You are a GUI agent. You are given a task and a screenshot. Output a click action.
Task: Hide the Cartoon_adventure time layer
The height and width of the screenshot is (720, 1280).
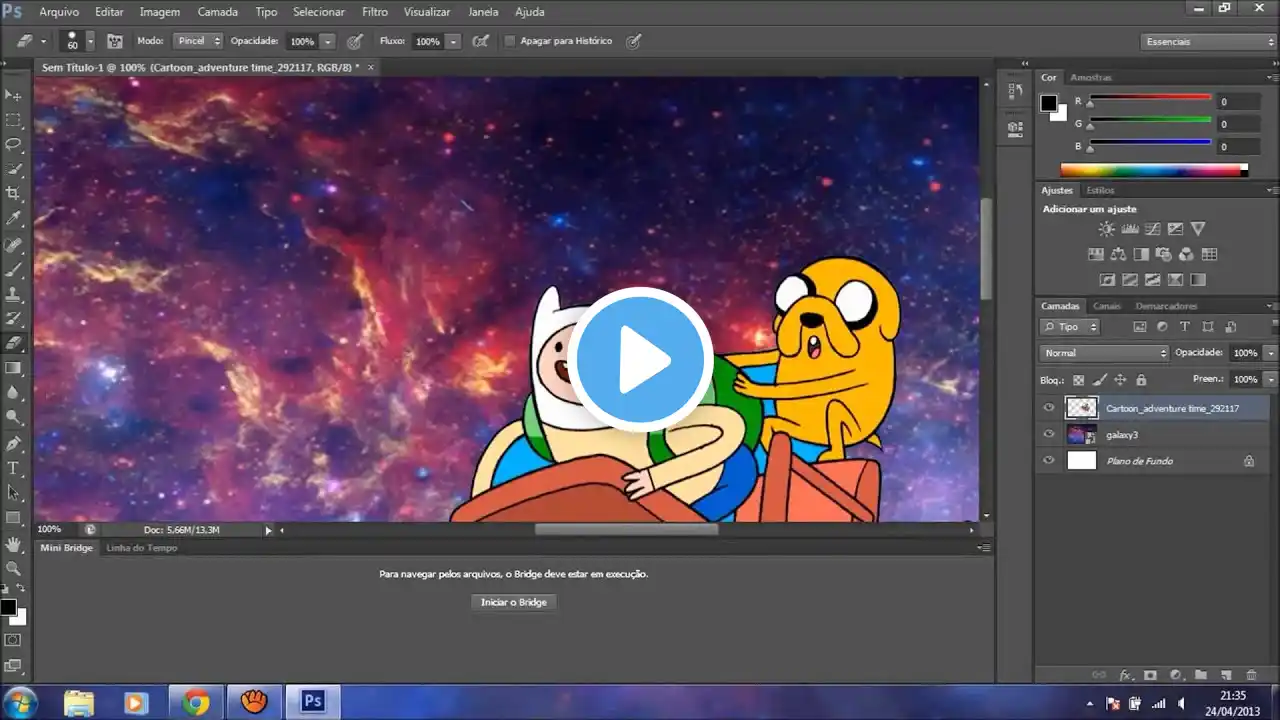1048,408
